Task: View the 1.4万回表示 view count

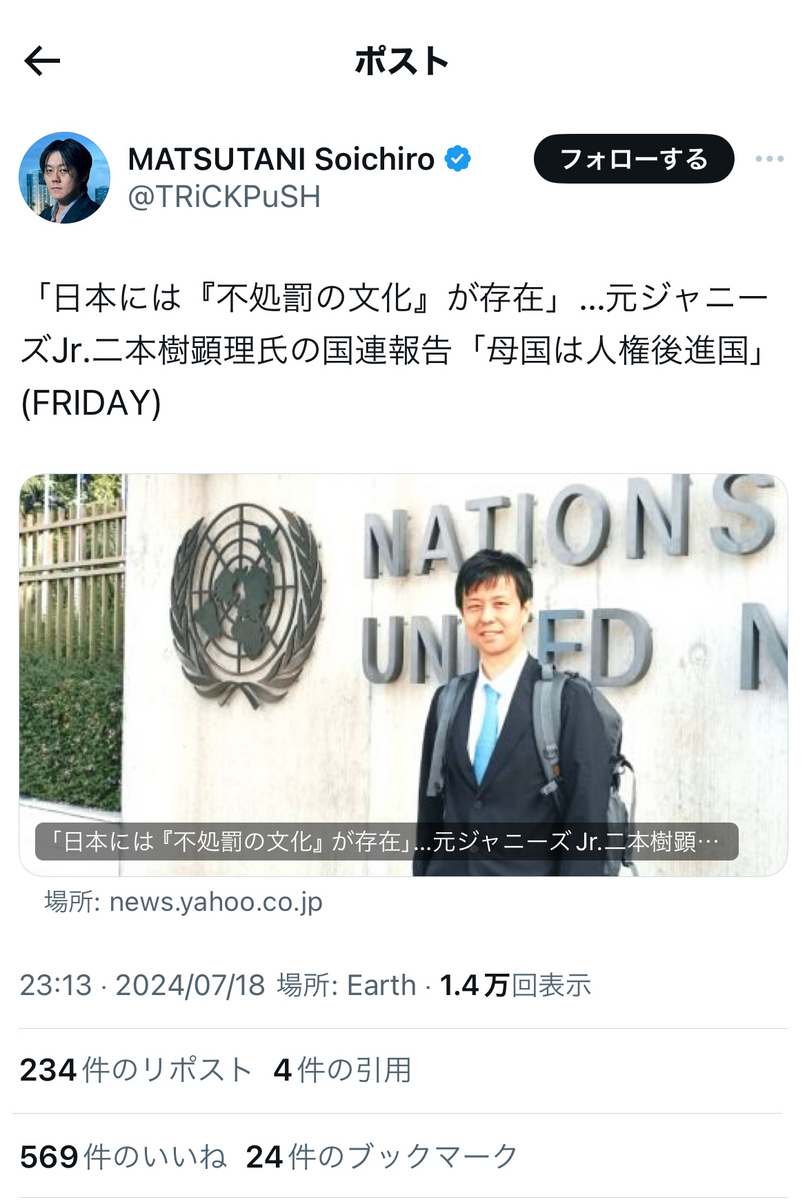Action: tap(516, 985)
